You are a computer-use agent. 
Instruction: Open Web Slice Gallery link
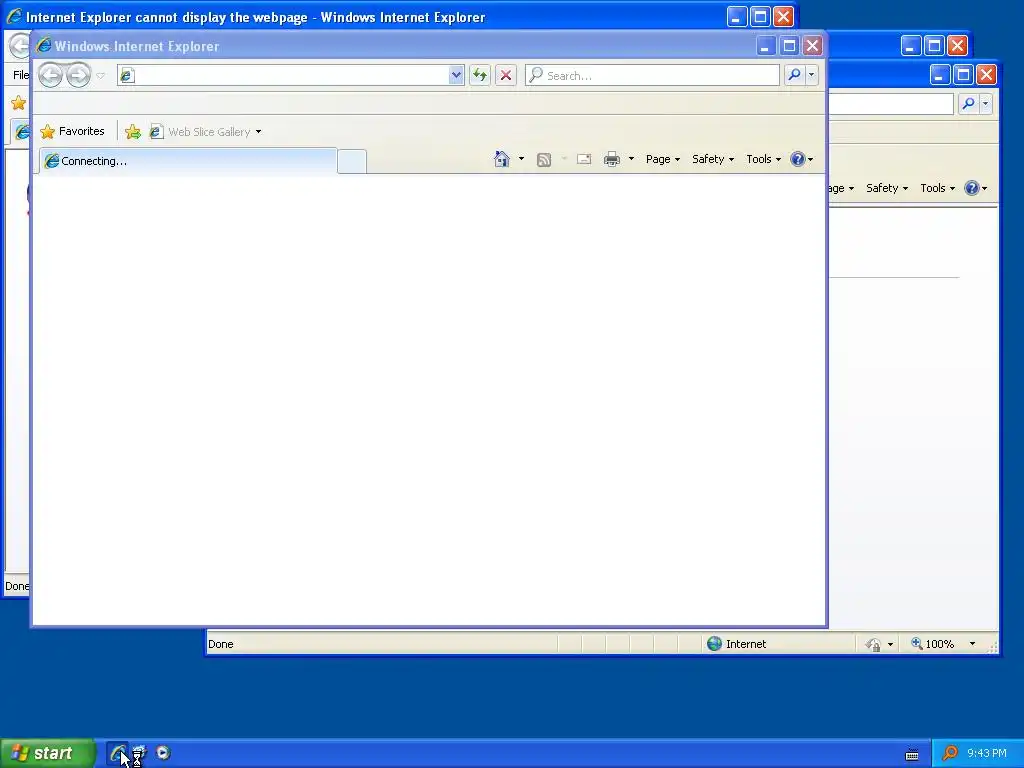tap(200, 131)
